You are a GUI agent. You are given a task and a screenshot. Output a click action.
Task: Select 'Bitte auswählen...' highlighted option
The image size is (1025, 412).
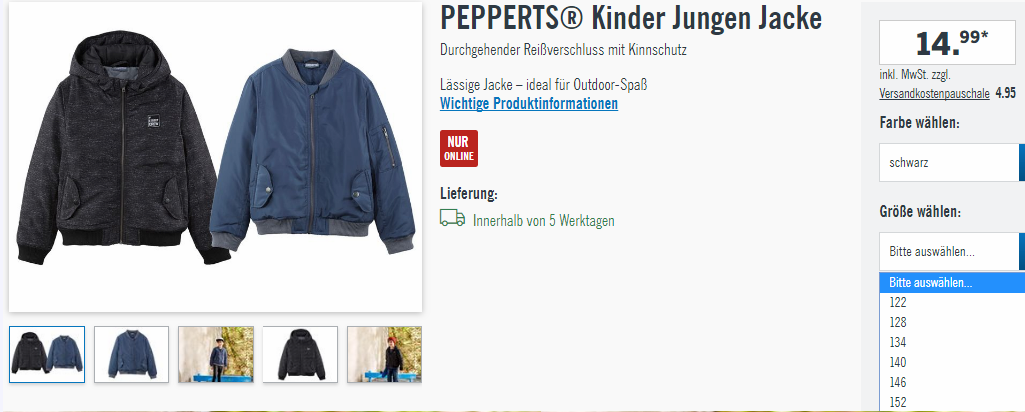(x=952, y=283)
